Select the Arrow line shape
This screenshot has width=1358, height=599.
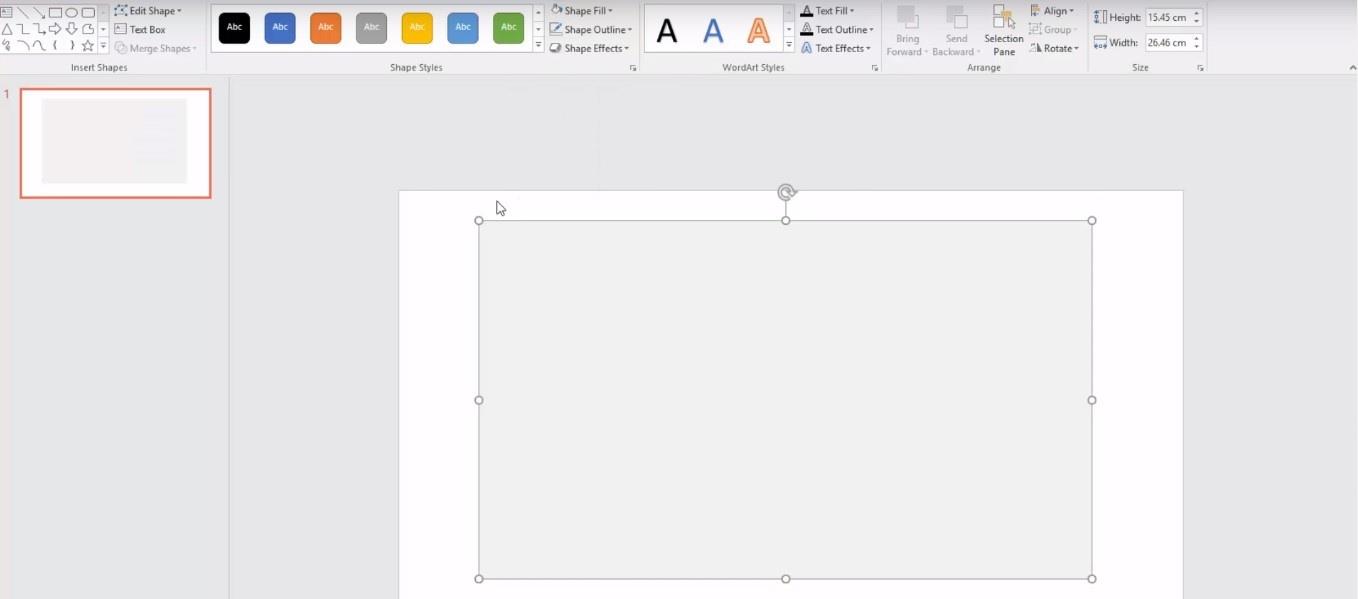(x=39, y=13)
